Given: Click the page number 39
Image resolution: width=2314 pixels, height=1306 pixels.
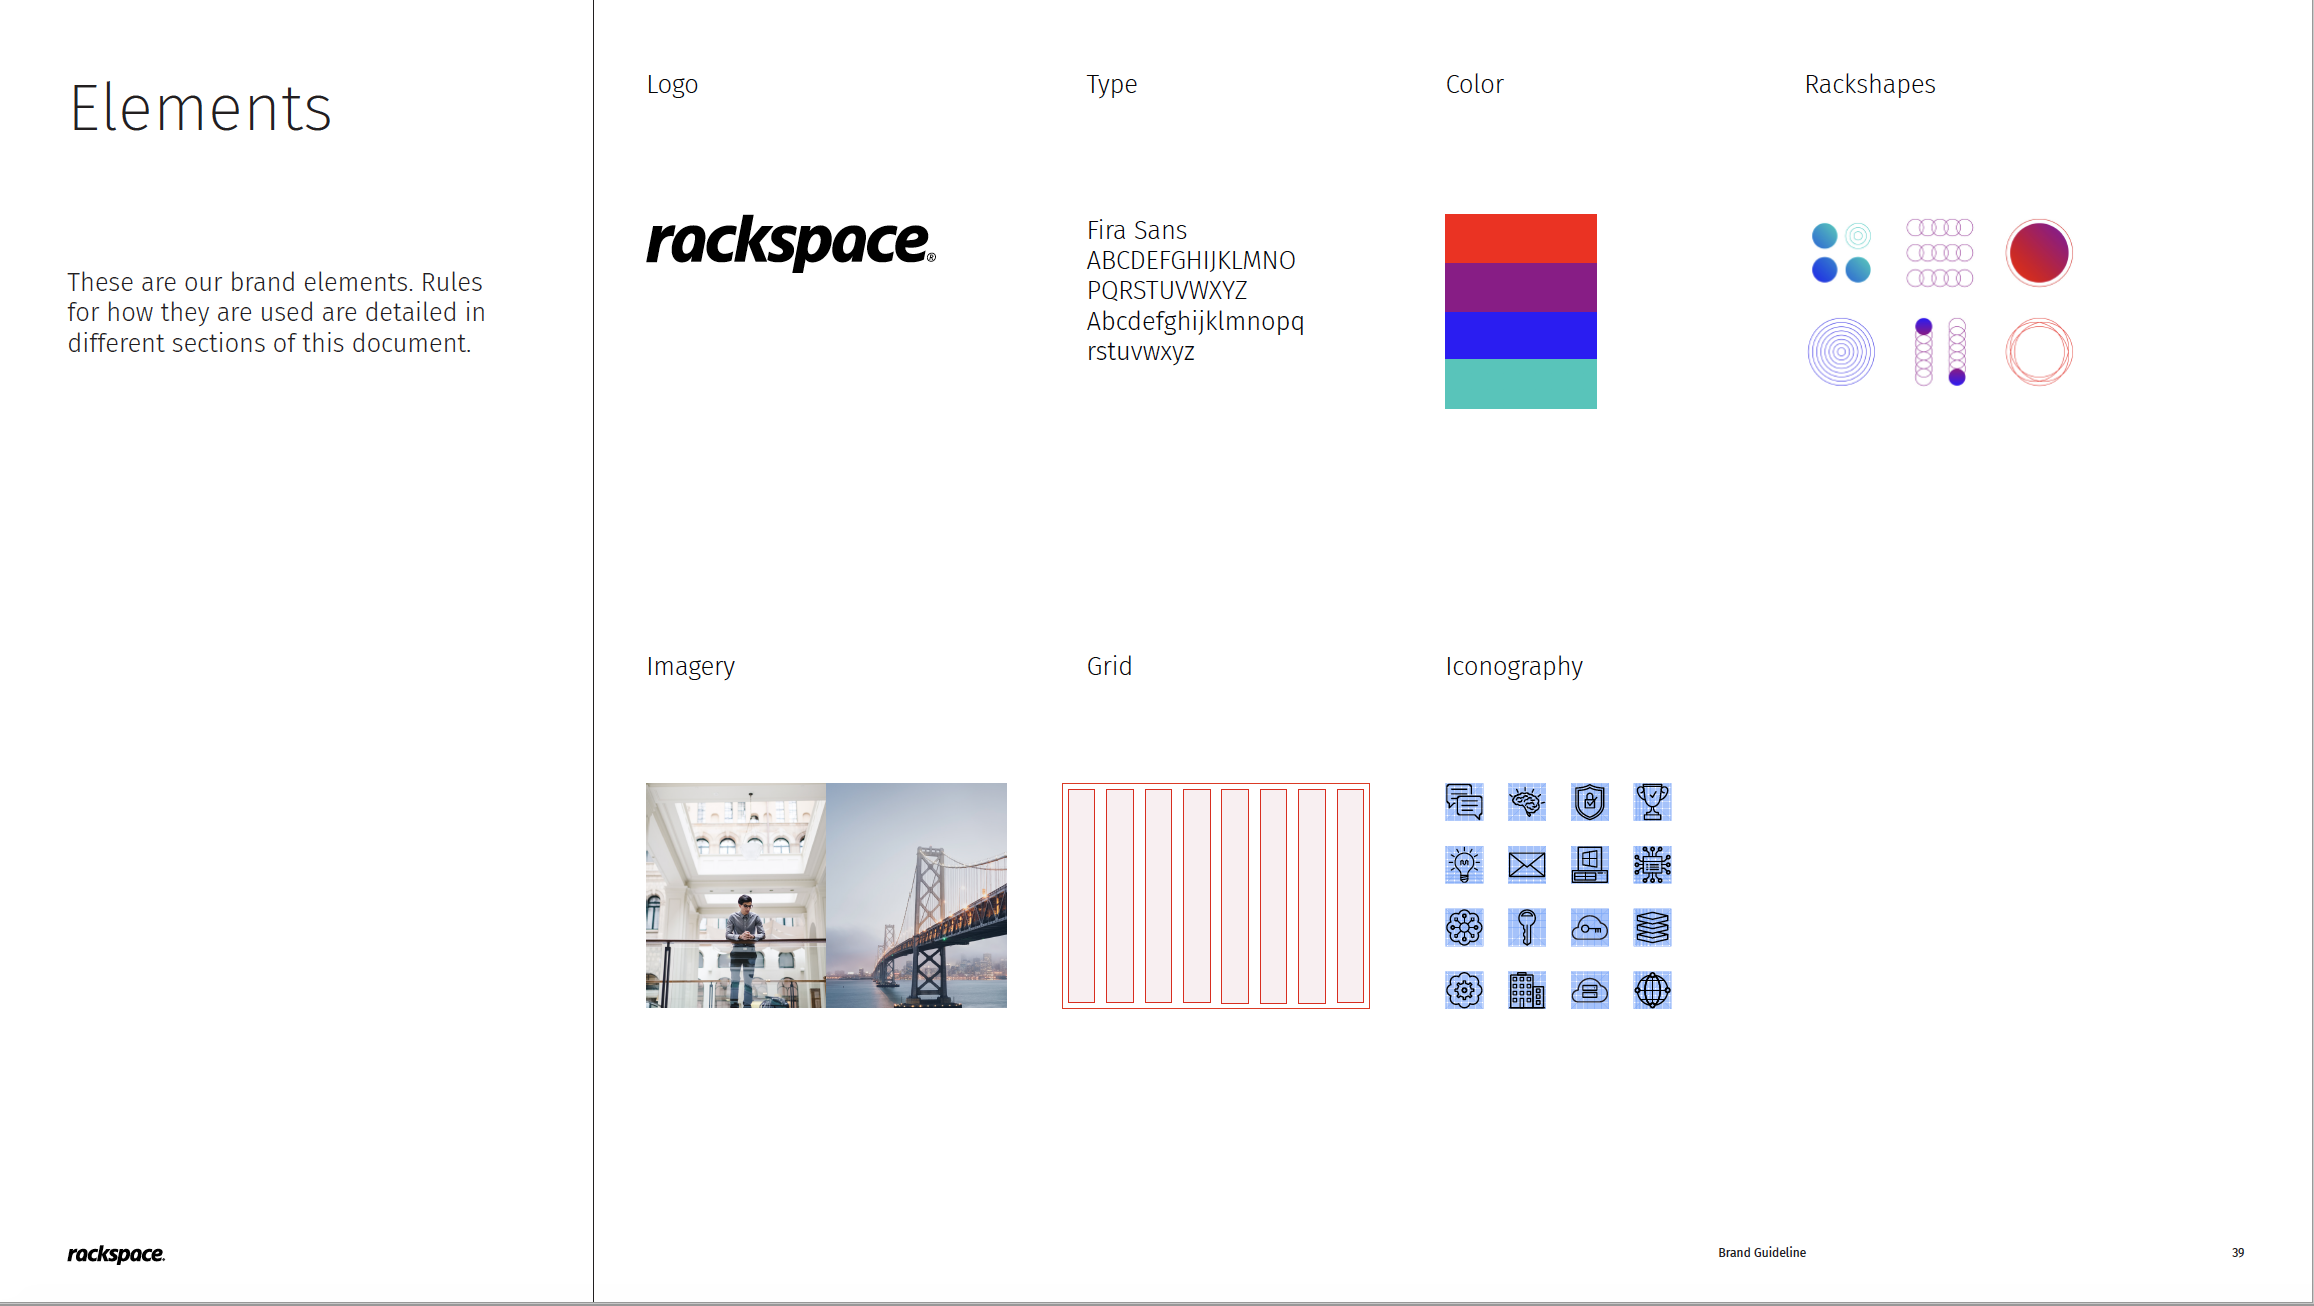Looking at the screenshot, I should [x=2238, y=1253].
